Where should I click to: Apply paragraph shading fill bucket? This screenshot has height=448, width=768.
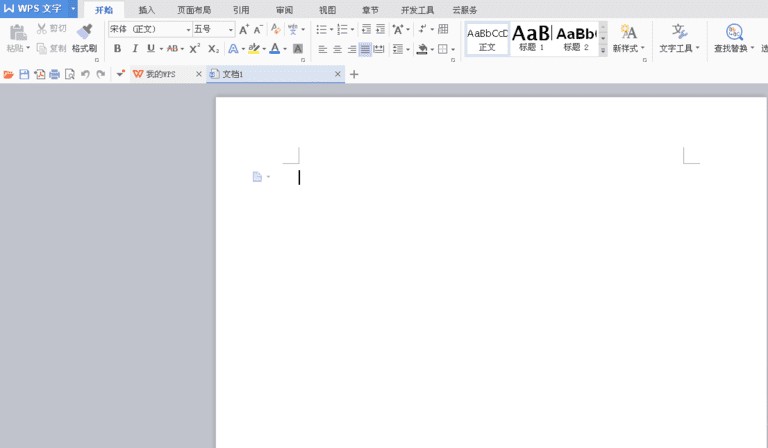pyautogui.click(x=422, y=49)
